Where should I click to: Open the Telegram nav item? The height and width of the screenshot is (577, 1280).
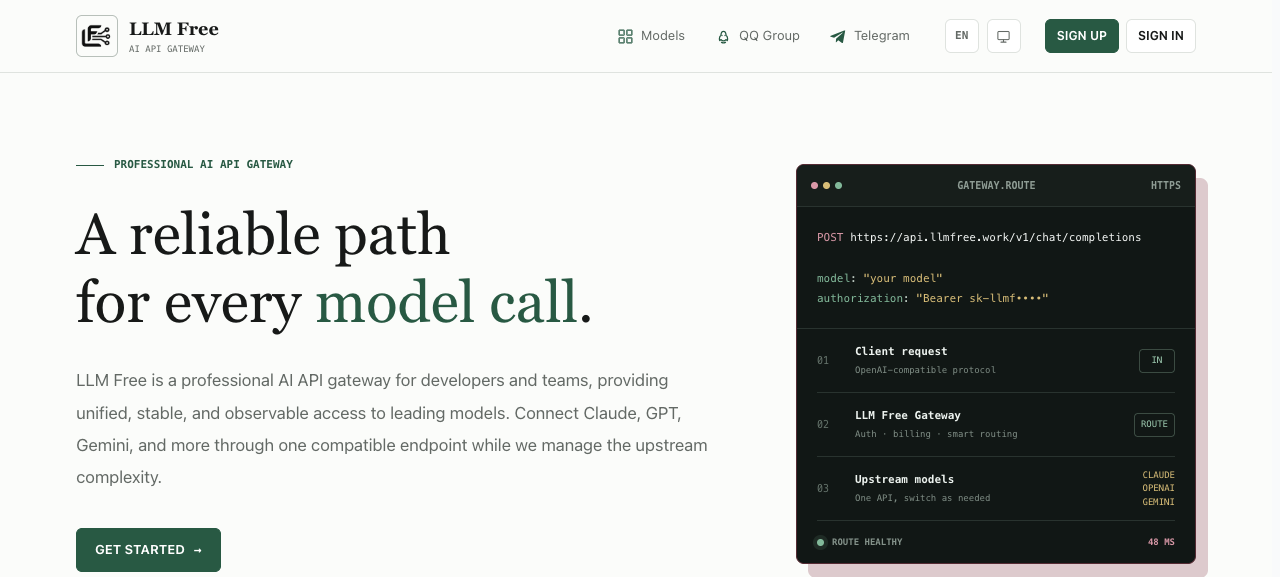pos(870,36)
